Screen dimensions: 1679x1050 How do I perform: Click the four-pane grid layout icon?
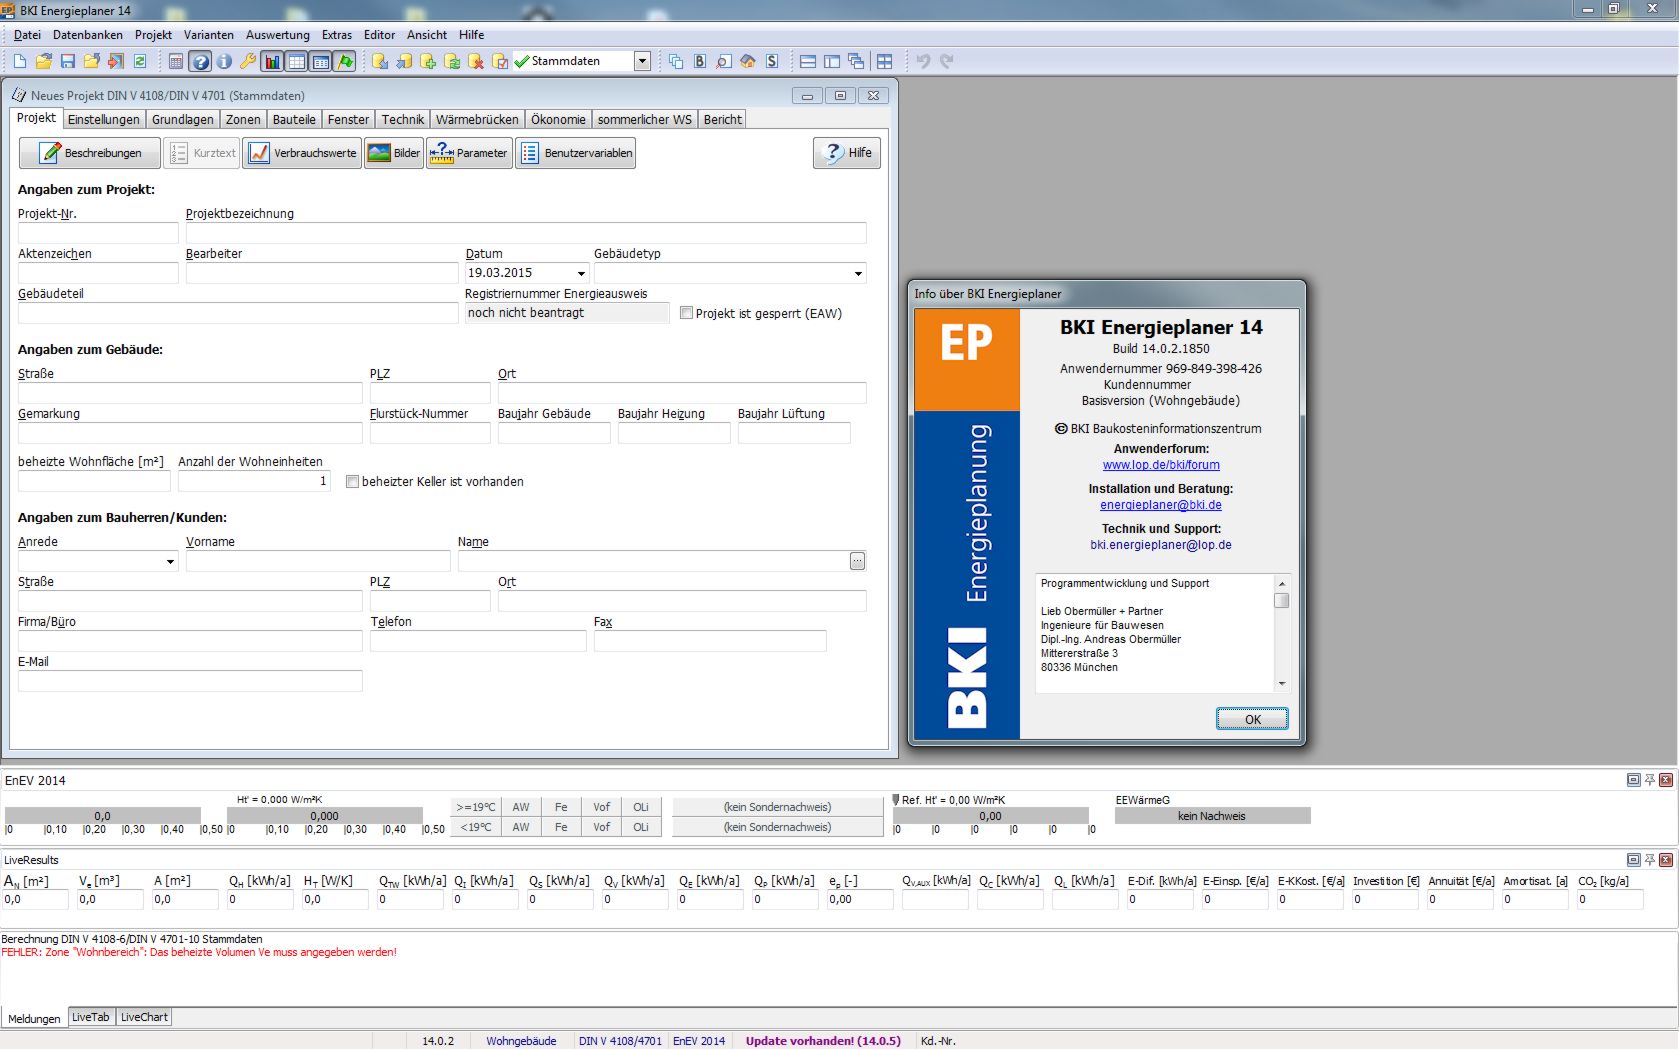(885, 61)
